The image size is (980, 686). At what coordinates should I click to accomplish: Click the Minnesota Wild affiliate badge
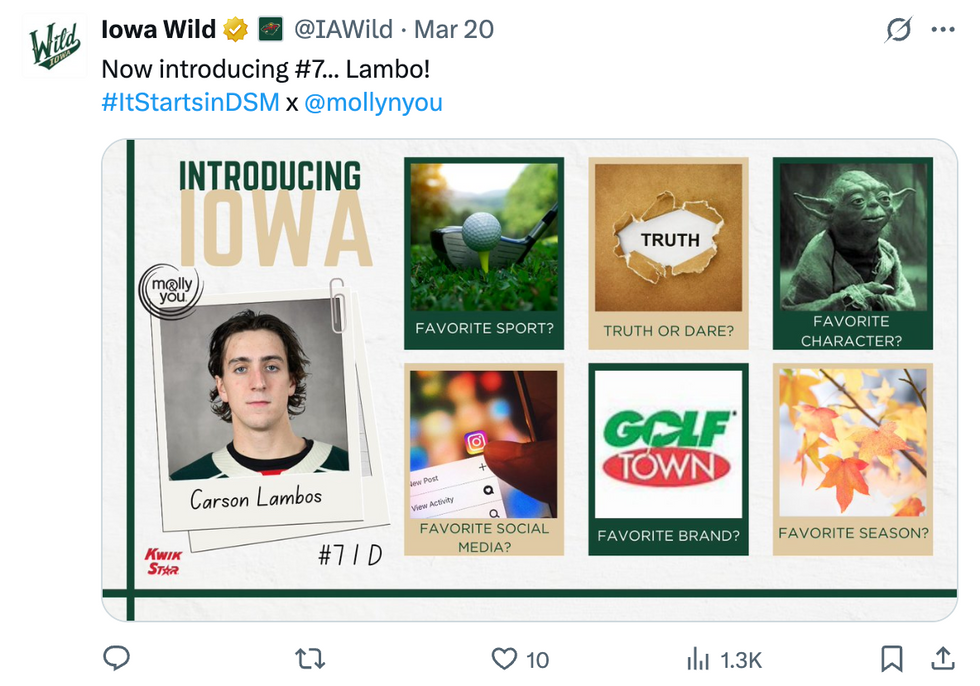[270, 30]
